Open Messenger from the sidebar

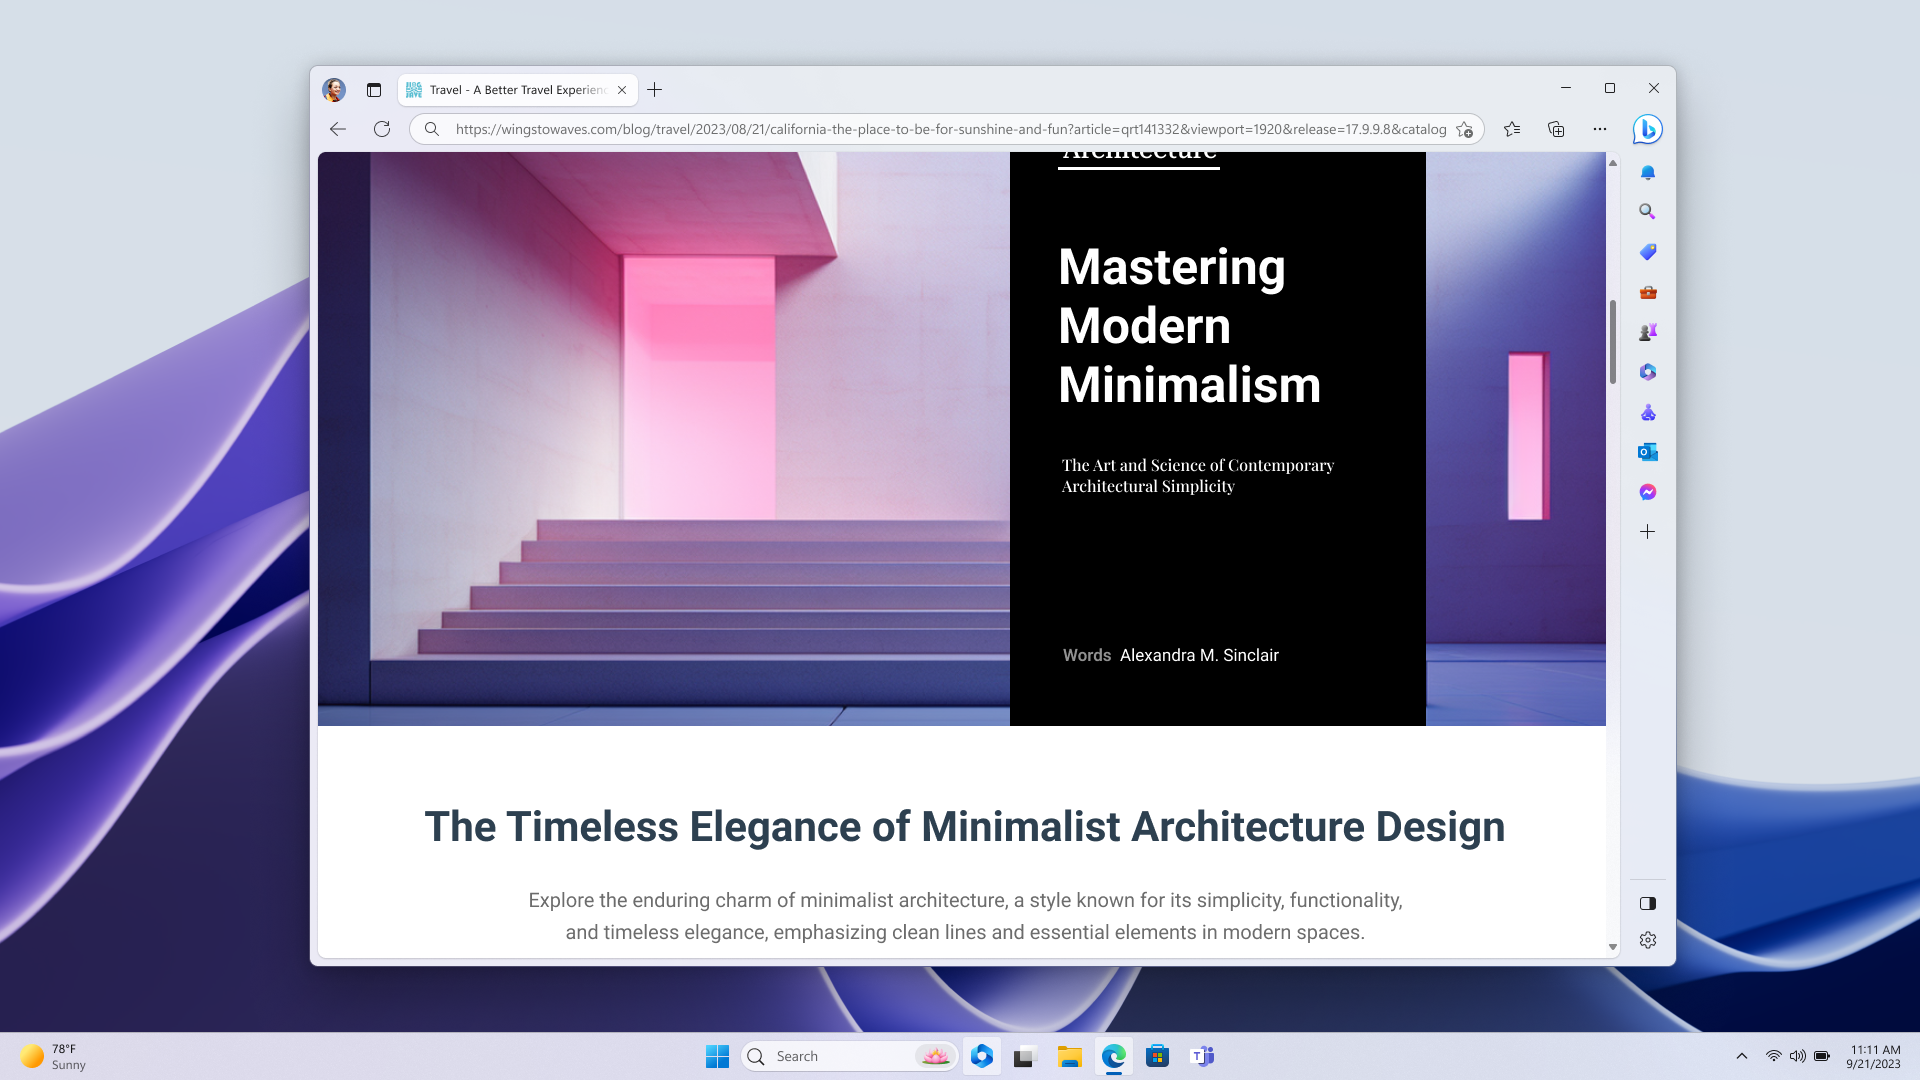[x=1647, y=492]
